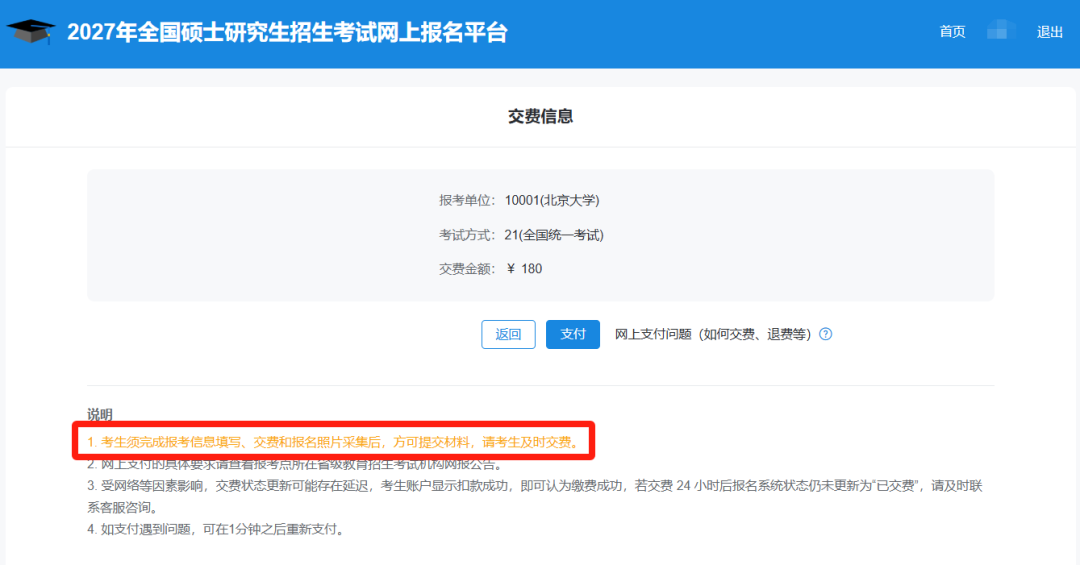Click the 说明 heading
This screenshot has height=565, width=1080.
pyautogui.click(x=100, y=415)
